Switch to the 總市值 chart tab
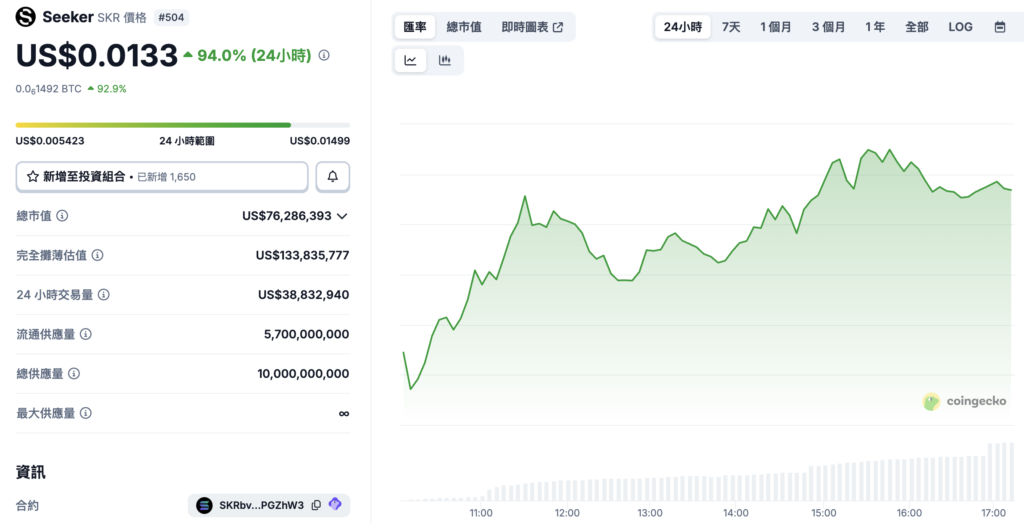Image resolution: width=1024 pixels, height=524 pixels. pyautogui.click(x=463, y=27)
